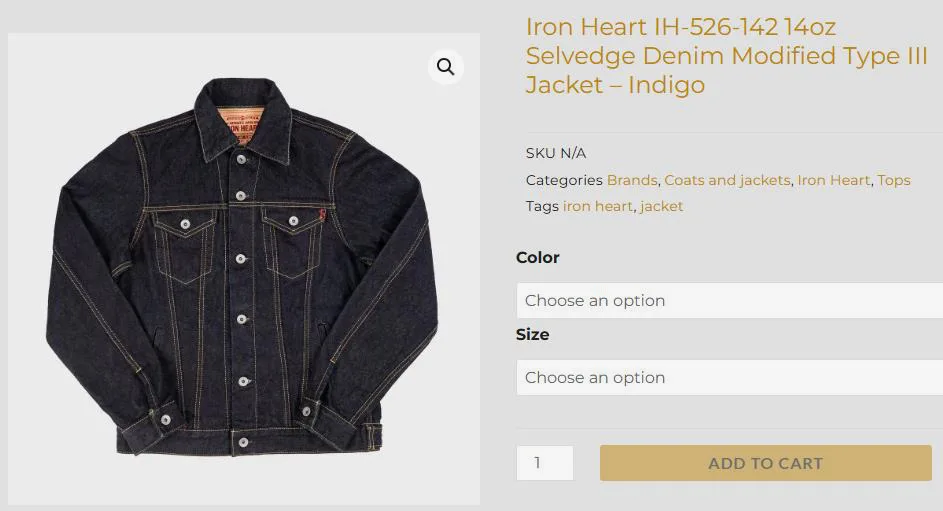Go to Coats and jackets category

[727, 180]
